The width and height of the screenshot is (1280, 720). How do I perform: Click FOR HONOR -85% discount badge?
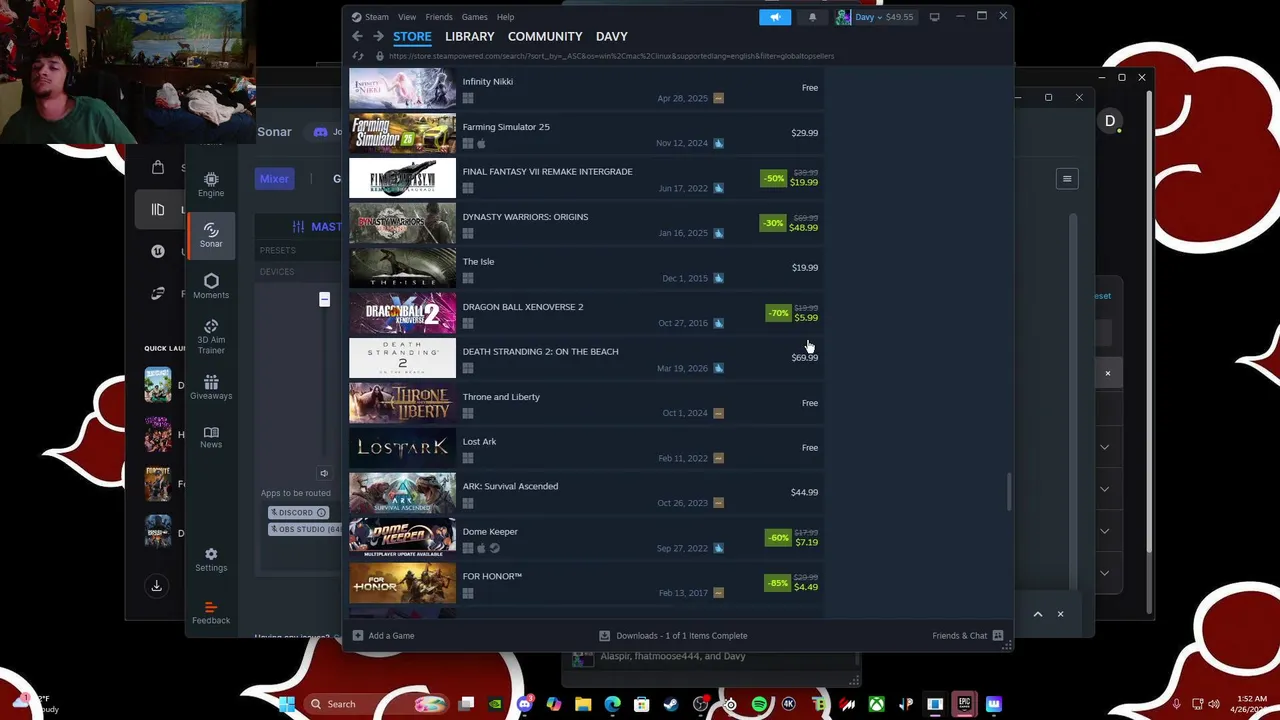(777, 582)
